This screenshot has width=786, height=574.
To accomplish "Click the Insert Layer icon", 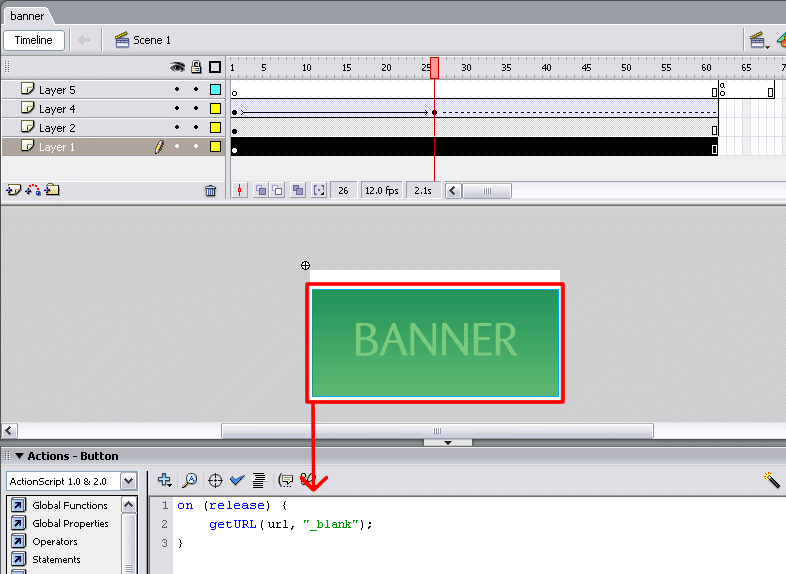I will click(x=14, y=190).
